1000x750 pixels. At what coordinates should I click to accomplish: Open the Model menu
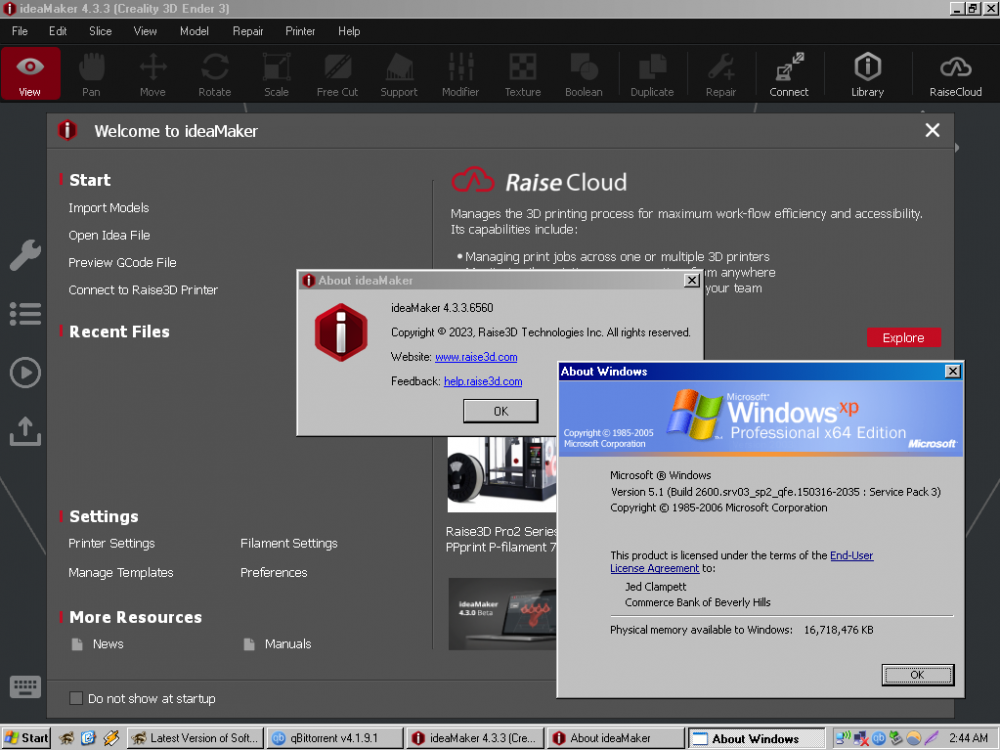[194, 31]
